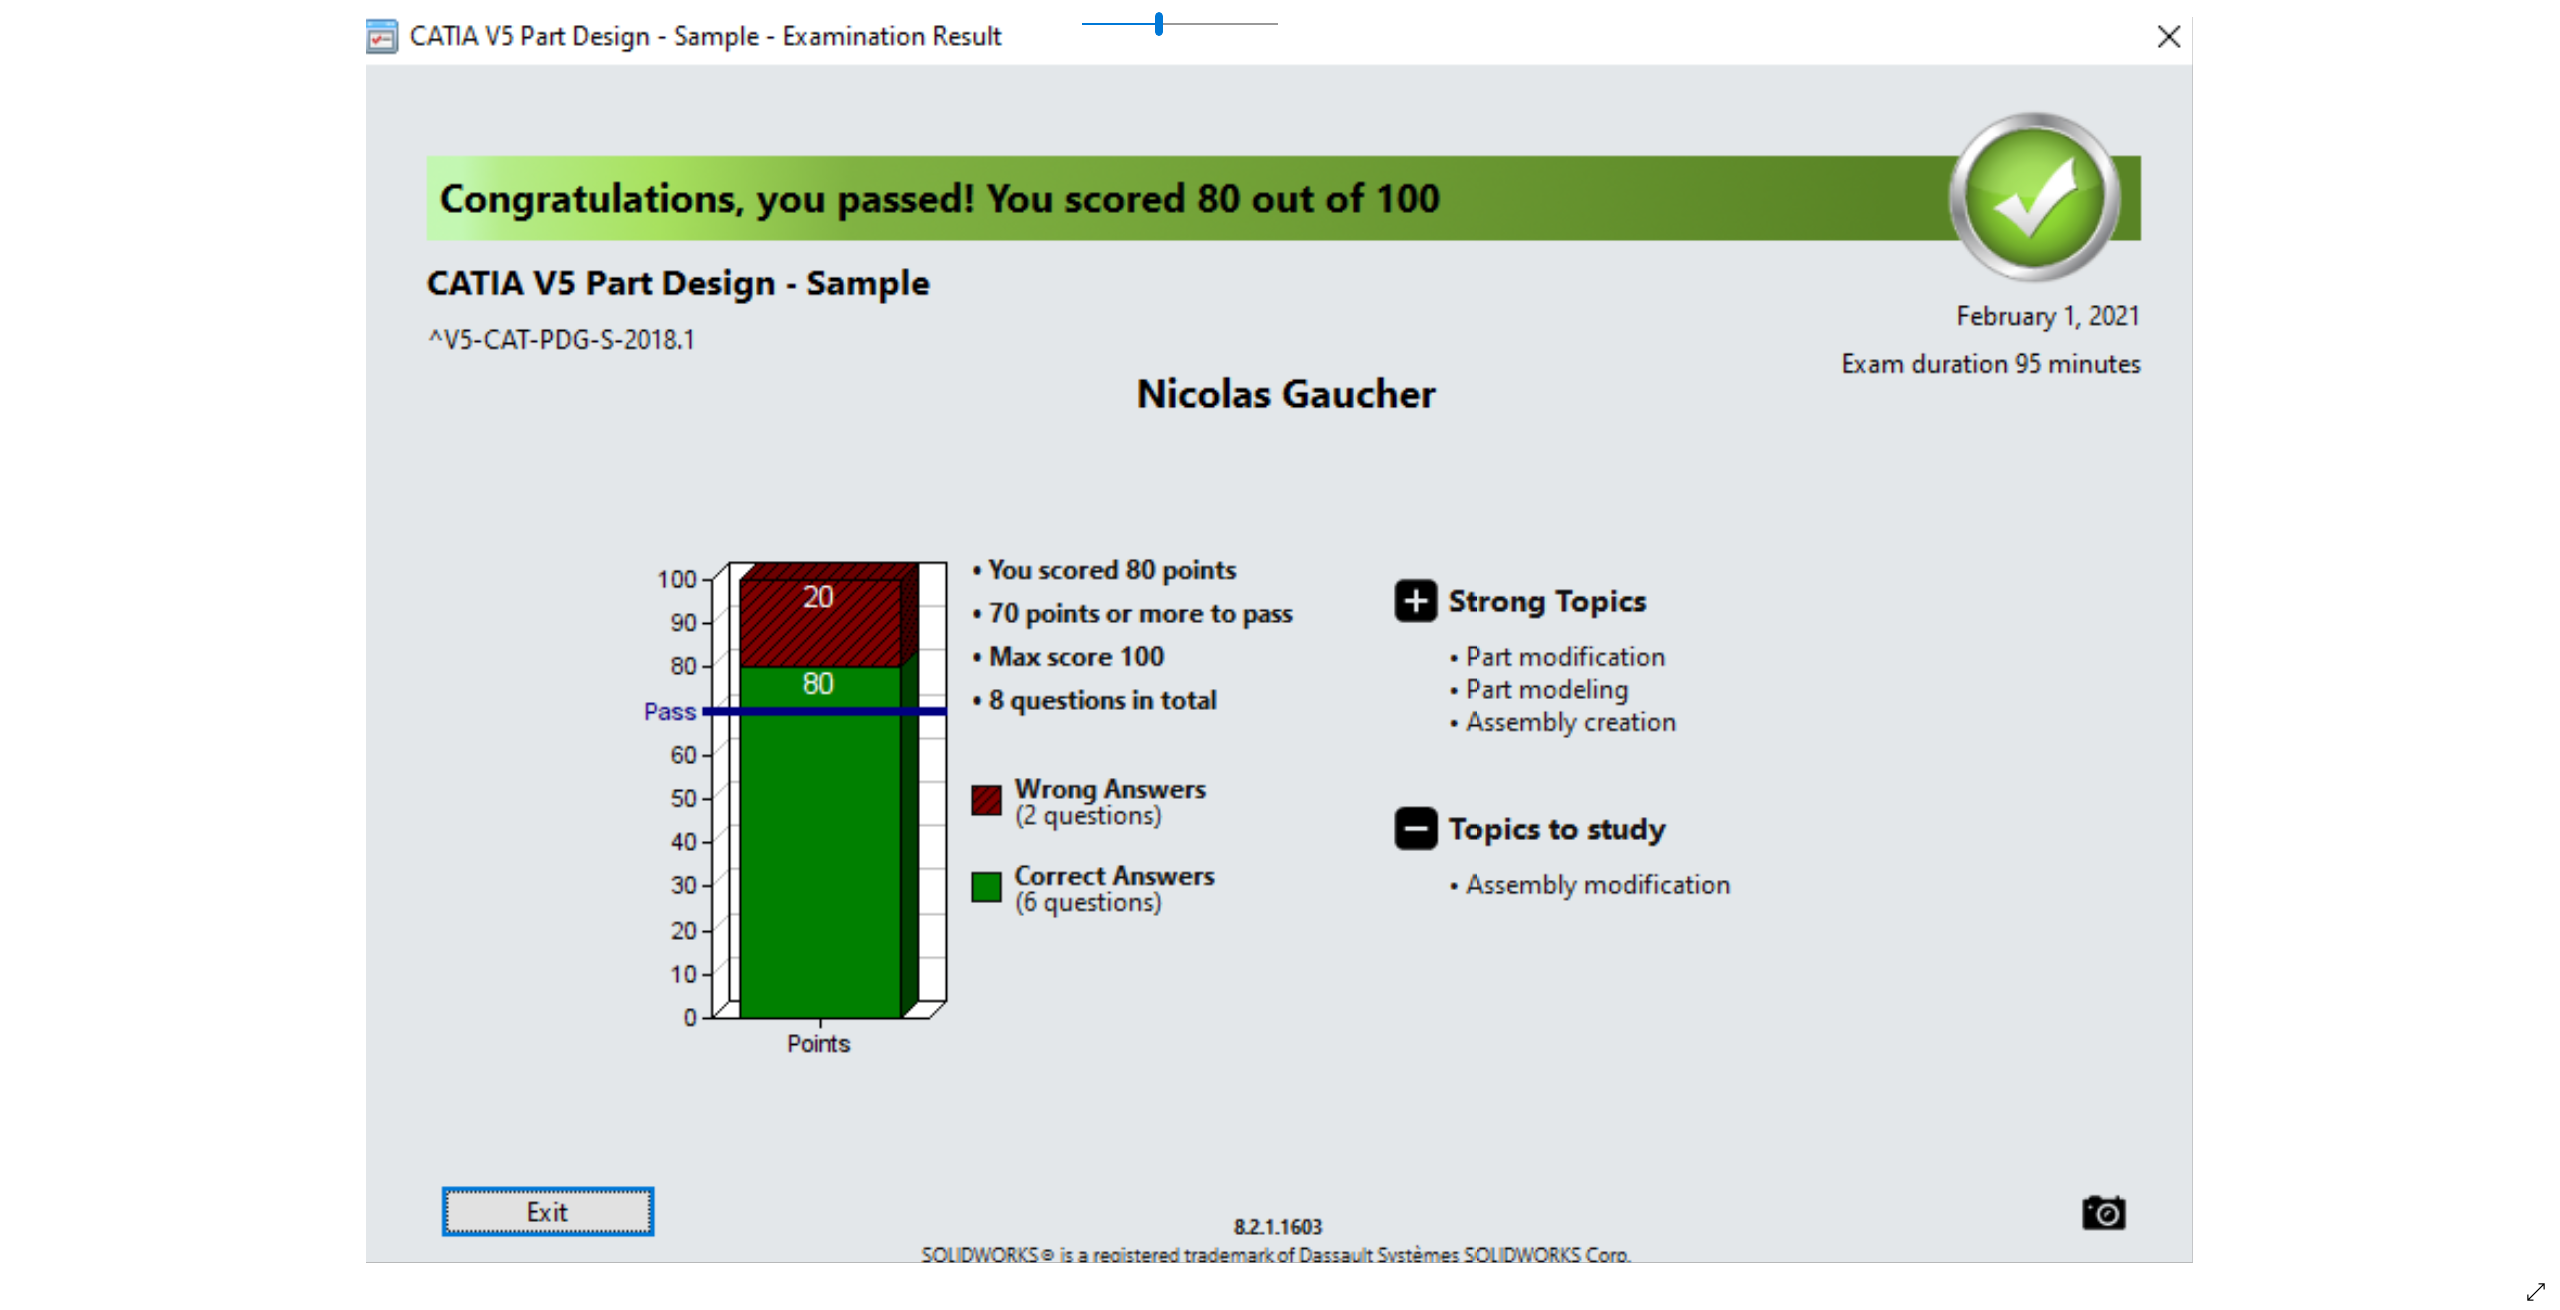Image resolution: width=2560 pixels, height=1310 pixels.
Task: Click the plus icon beside Strong Topics
Action: [1415, 600]
